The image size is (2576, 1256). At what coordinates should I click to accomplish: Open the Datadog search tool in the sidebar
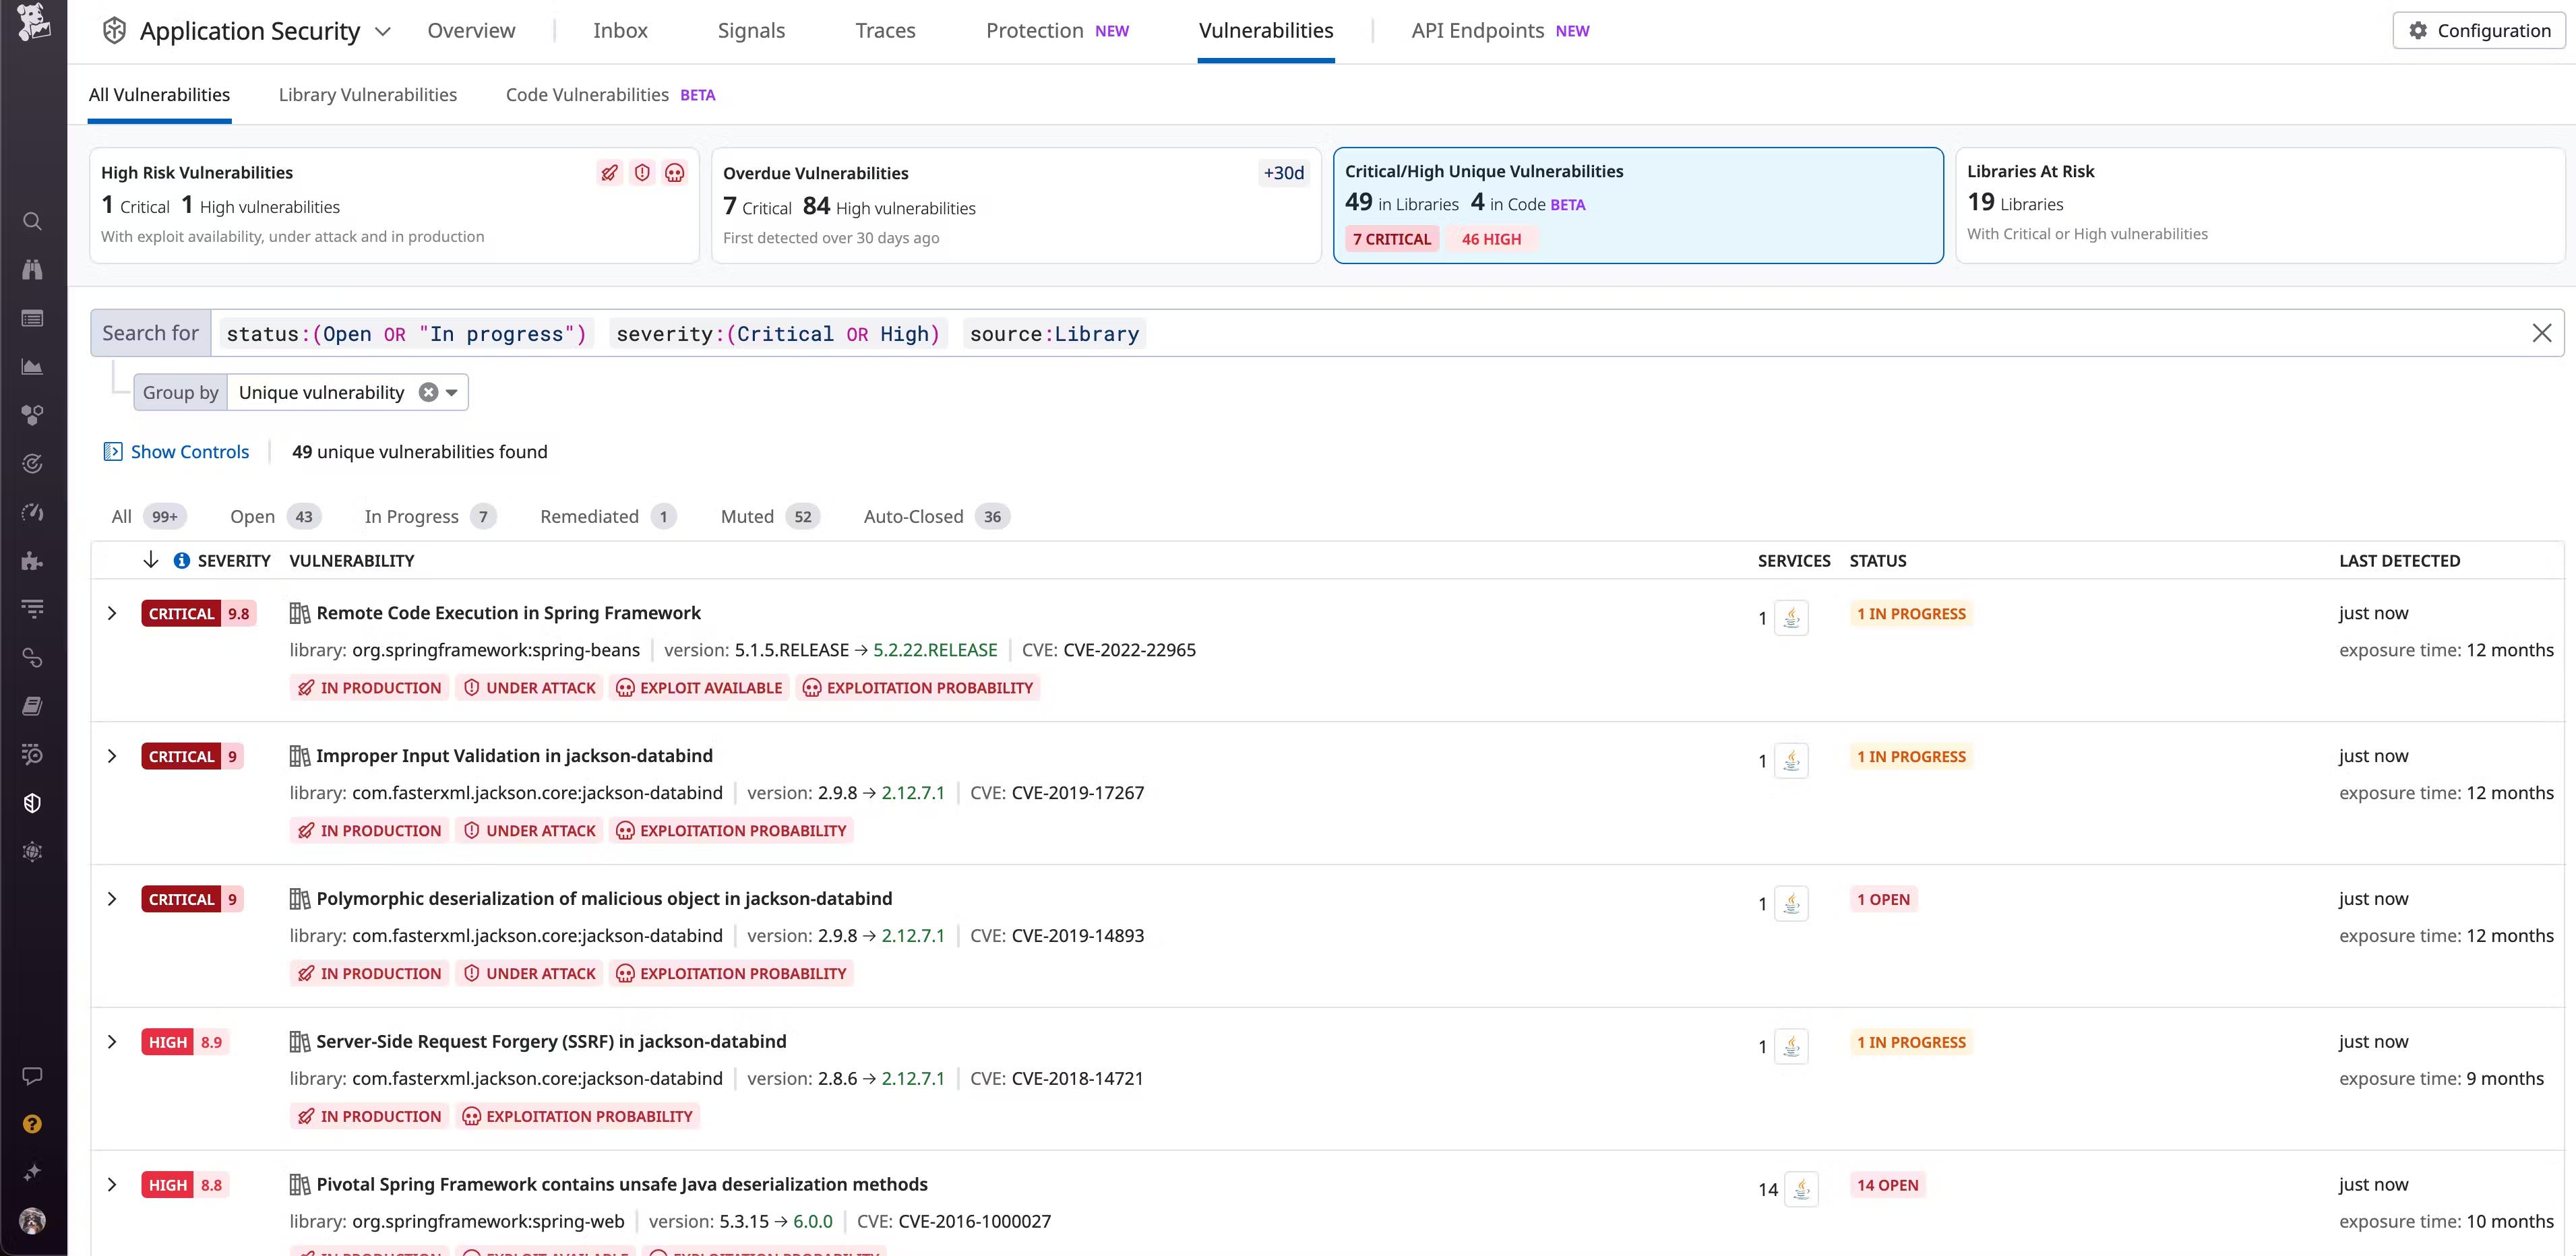32,221
